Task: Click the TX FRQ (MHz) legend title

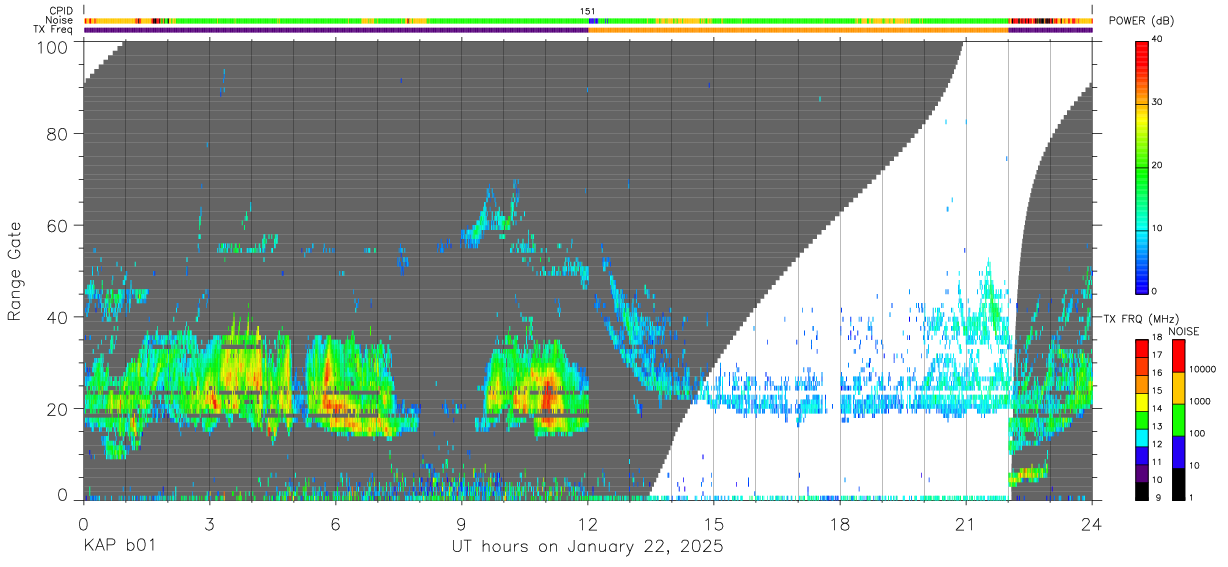Action: [1141, 318]
